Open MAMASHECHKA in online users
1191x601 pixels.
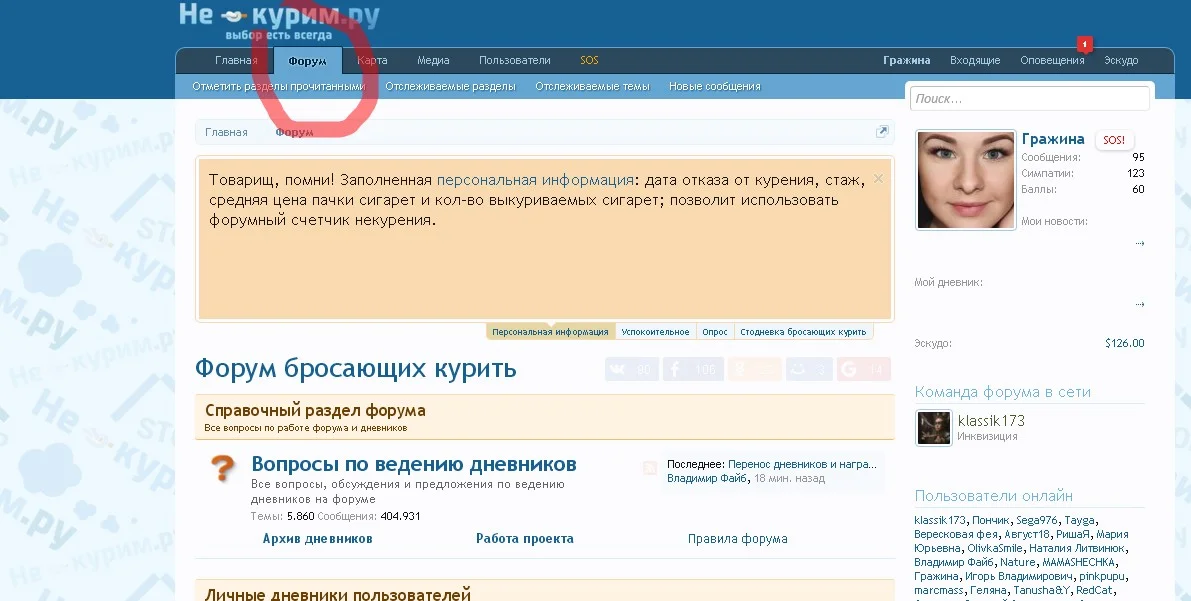coord(1078,562)
